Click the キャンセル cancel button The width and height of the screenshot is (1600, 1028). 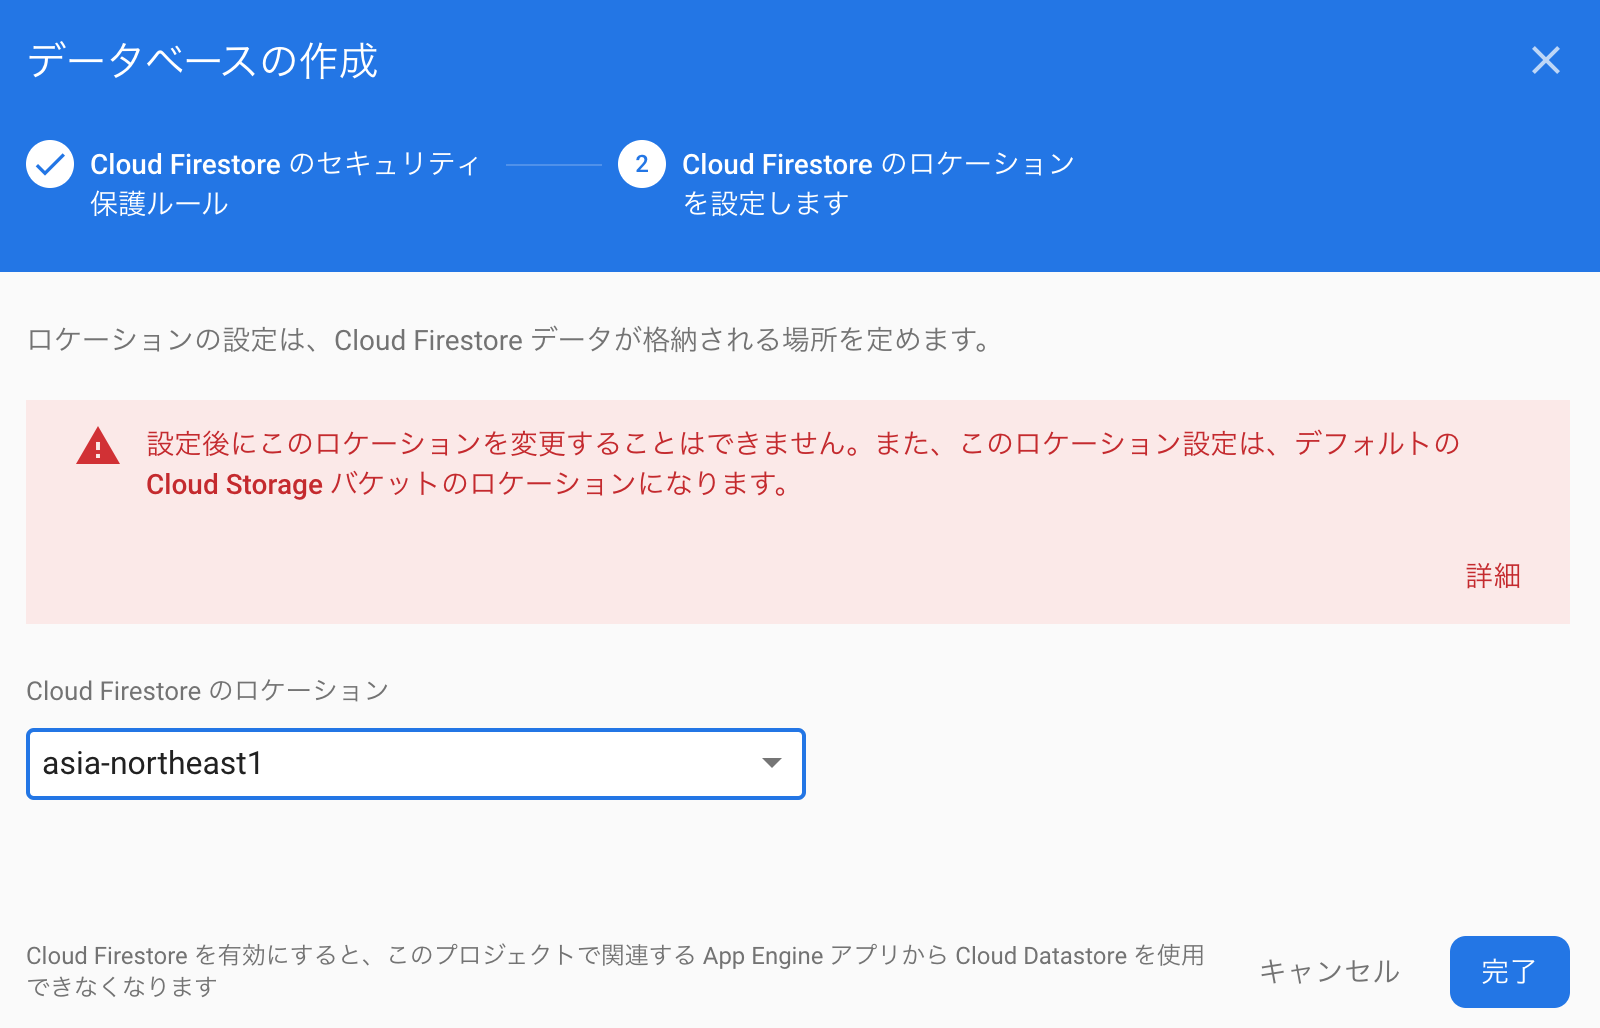[x=1329, y=971]
